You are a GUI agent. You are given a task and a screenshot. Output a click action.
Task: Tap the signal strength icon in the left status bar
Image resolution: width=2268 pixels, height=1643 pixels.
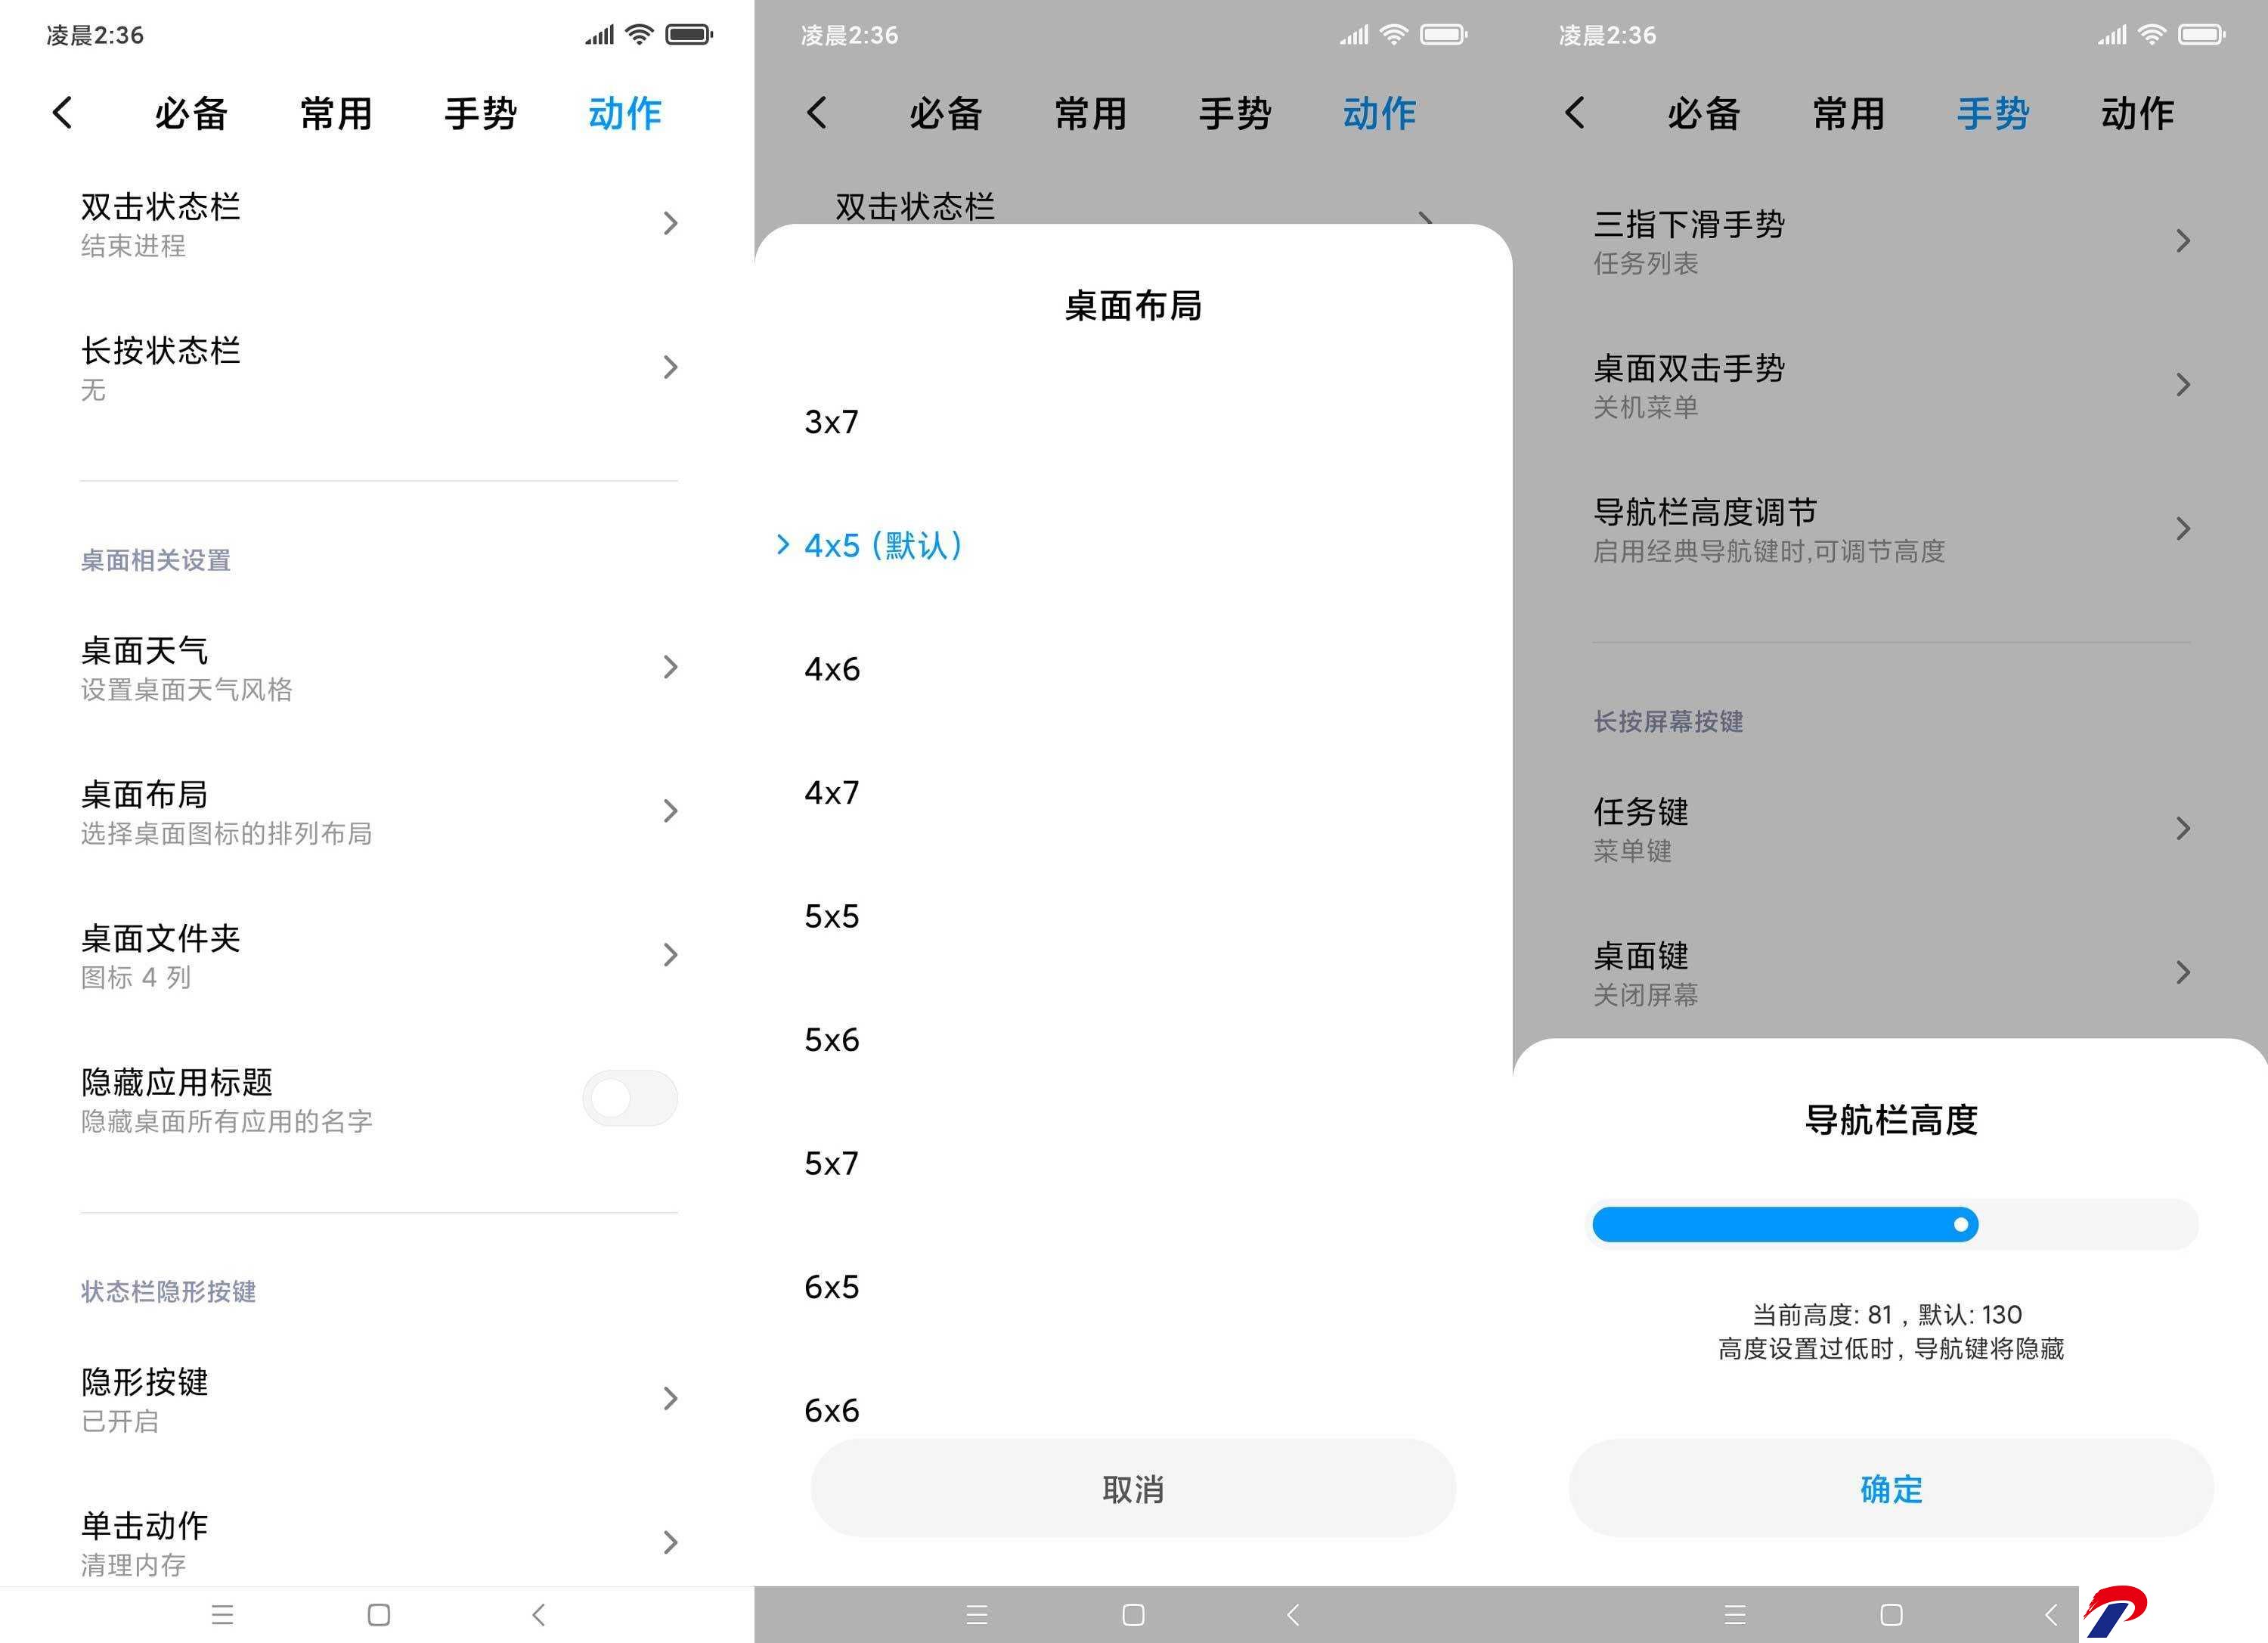(600, 35)
